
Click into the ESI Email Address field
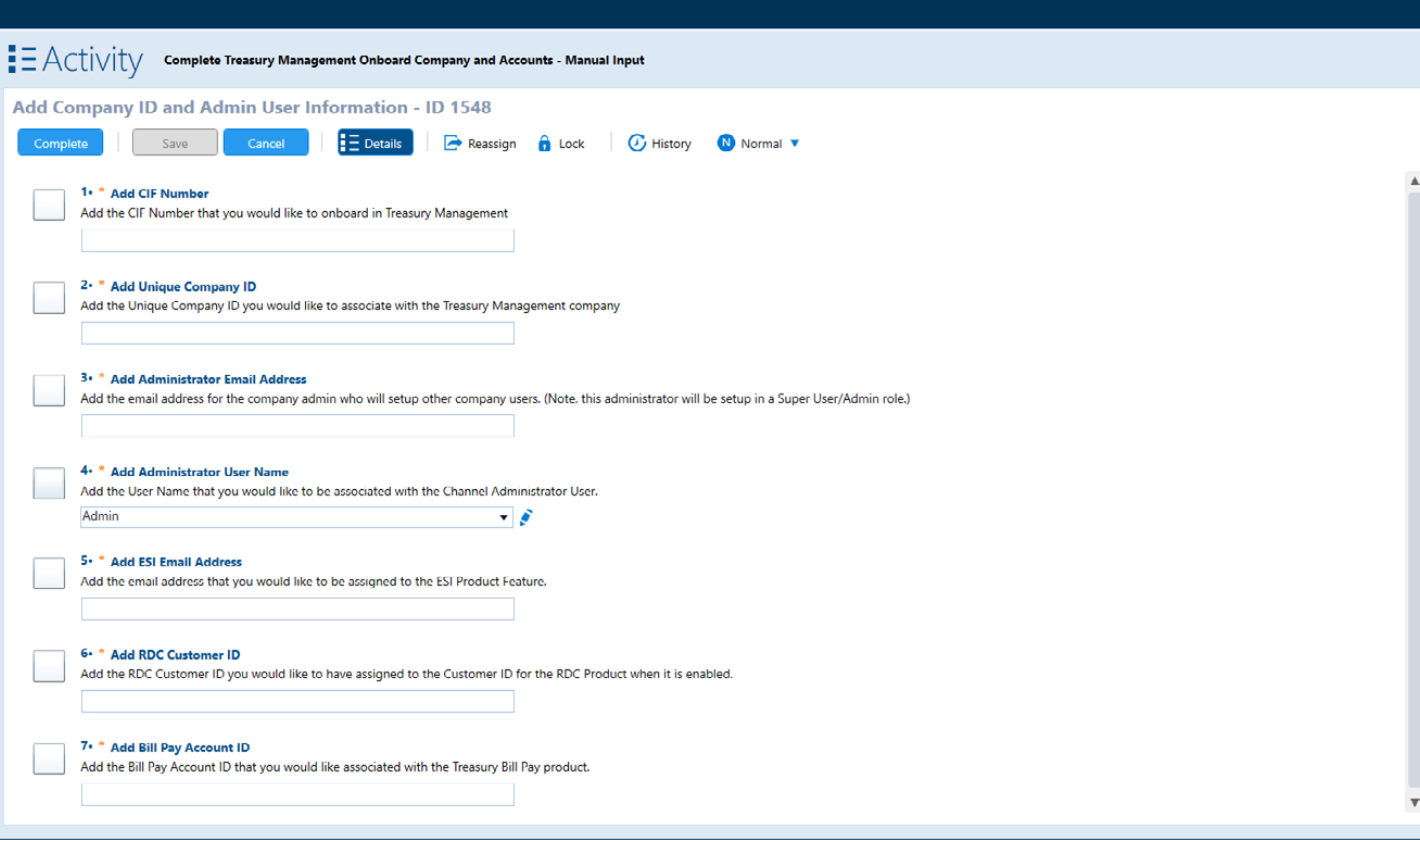(297, 609)
